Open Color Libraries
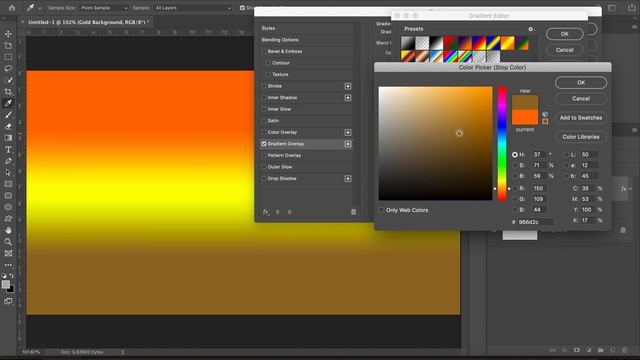The height and width of the screenshot is (360, 640). [581, 137]
